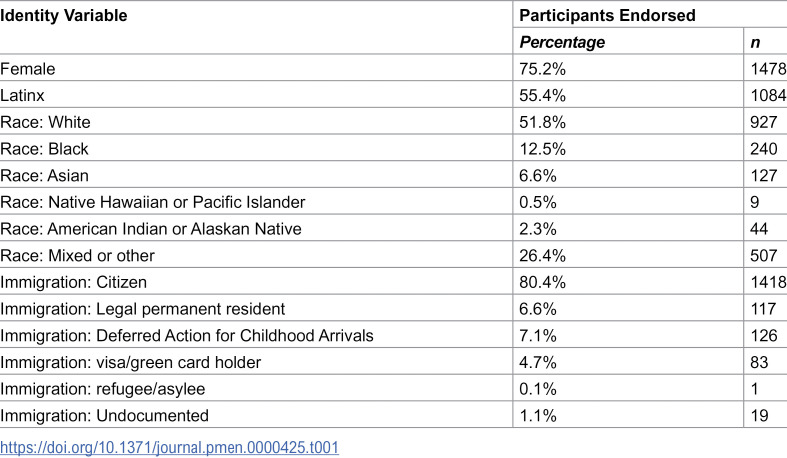
Task: Click the Race: Asian row label
Action: point(44,176)
